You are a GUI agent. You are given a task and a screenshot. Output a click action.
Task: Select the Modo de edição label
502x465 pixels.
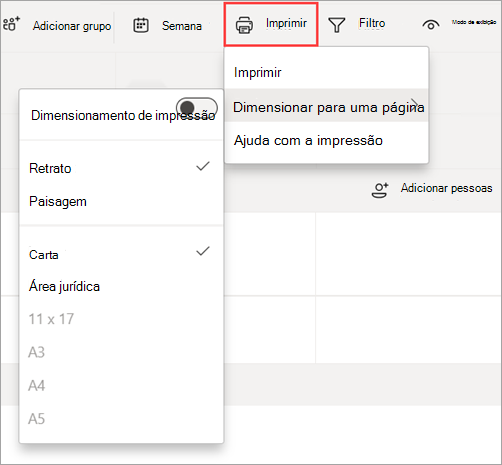pyautogui.click(x=474, y=22)
